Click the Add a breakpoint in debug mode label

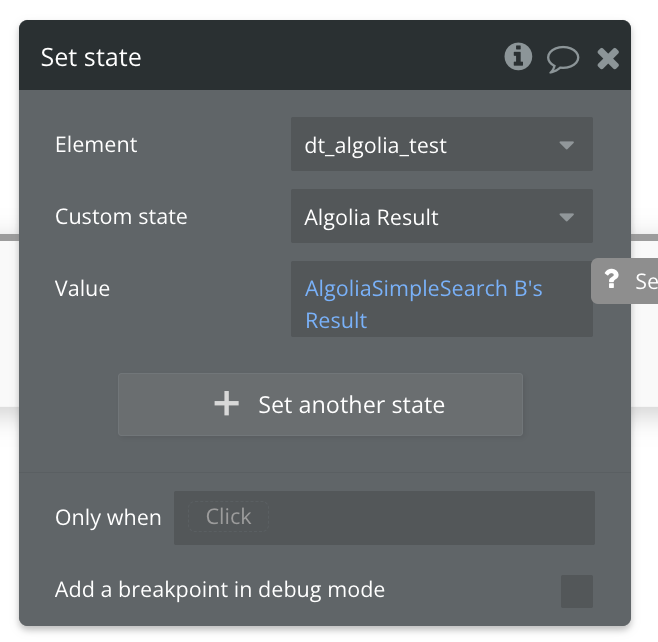click(220, 590)
